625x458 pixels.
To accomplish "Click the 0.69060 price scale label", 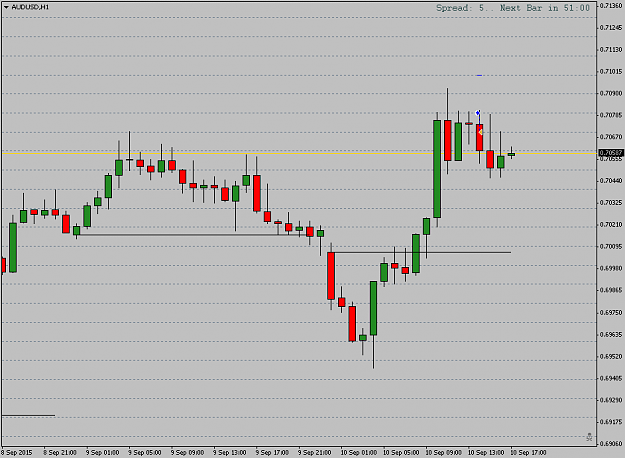I will tap(611, 444).
